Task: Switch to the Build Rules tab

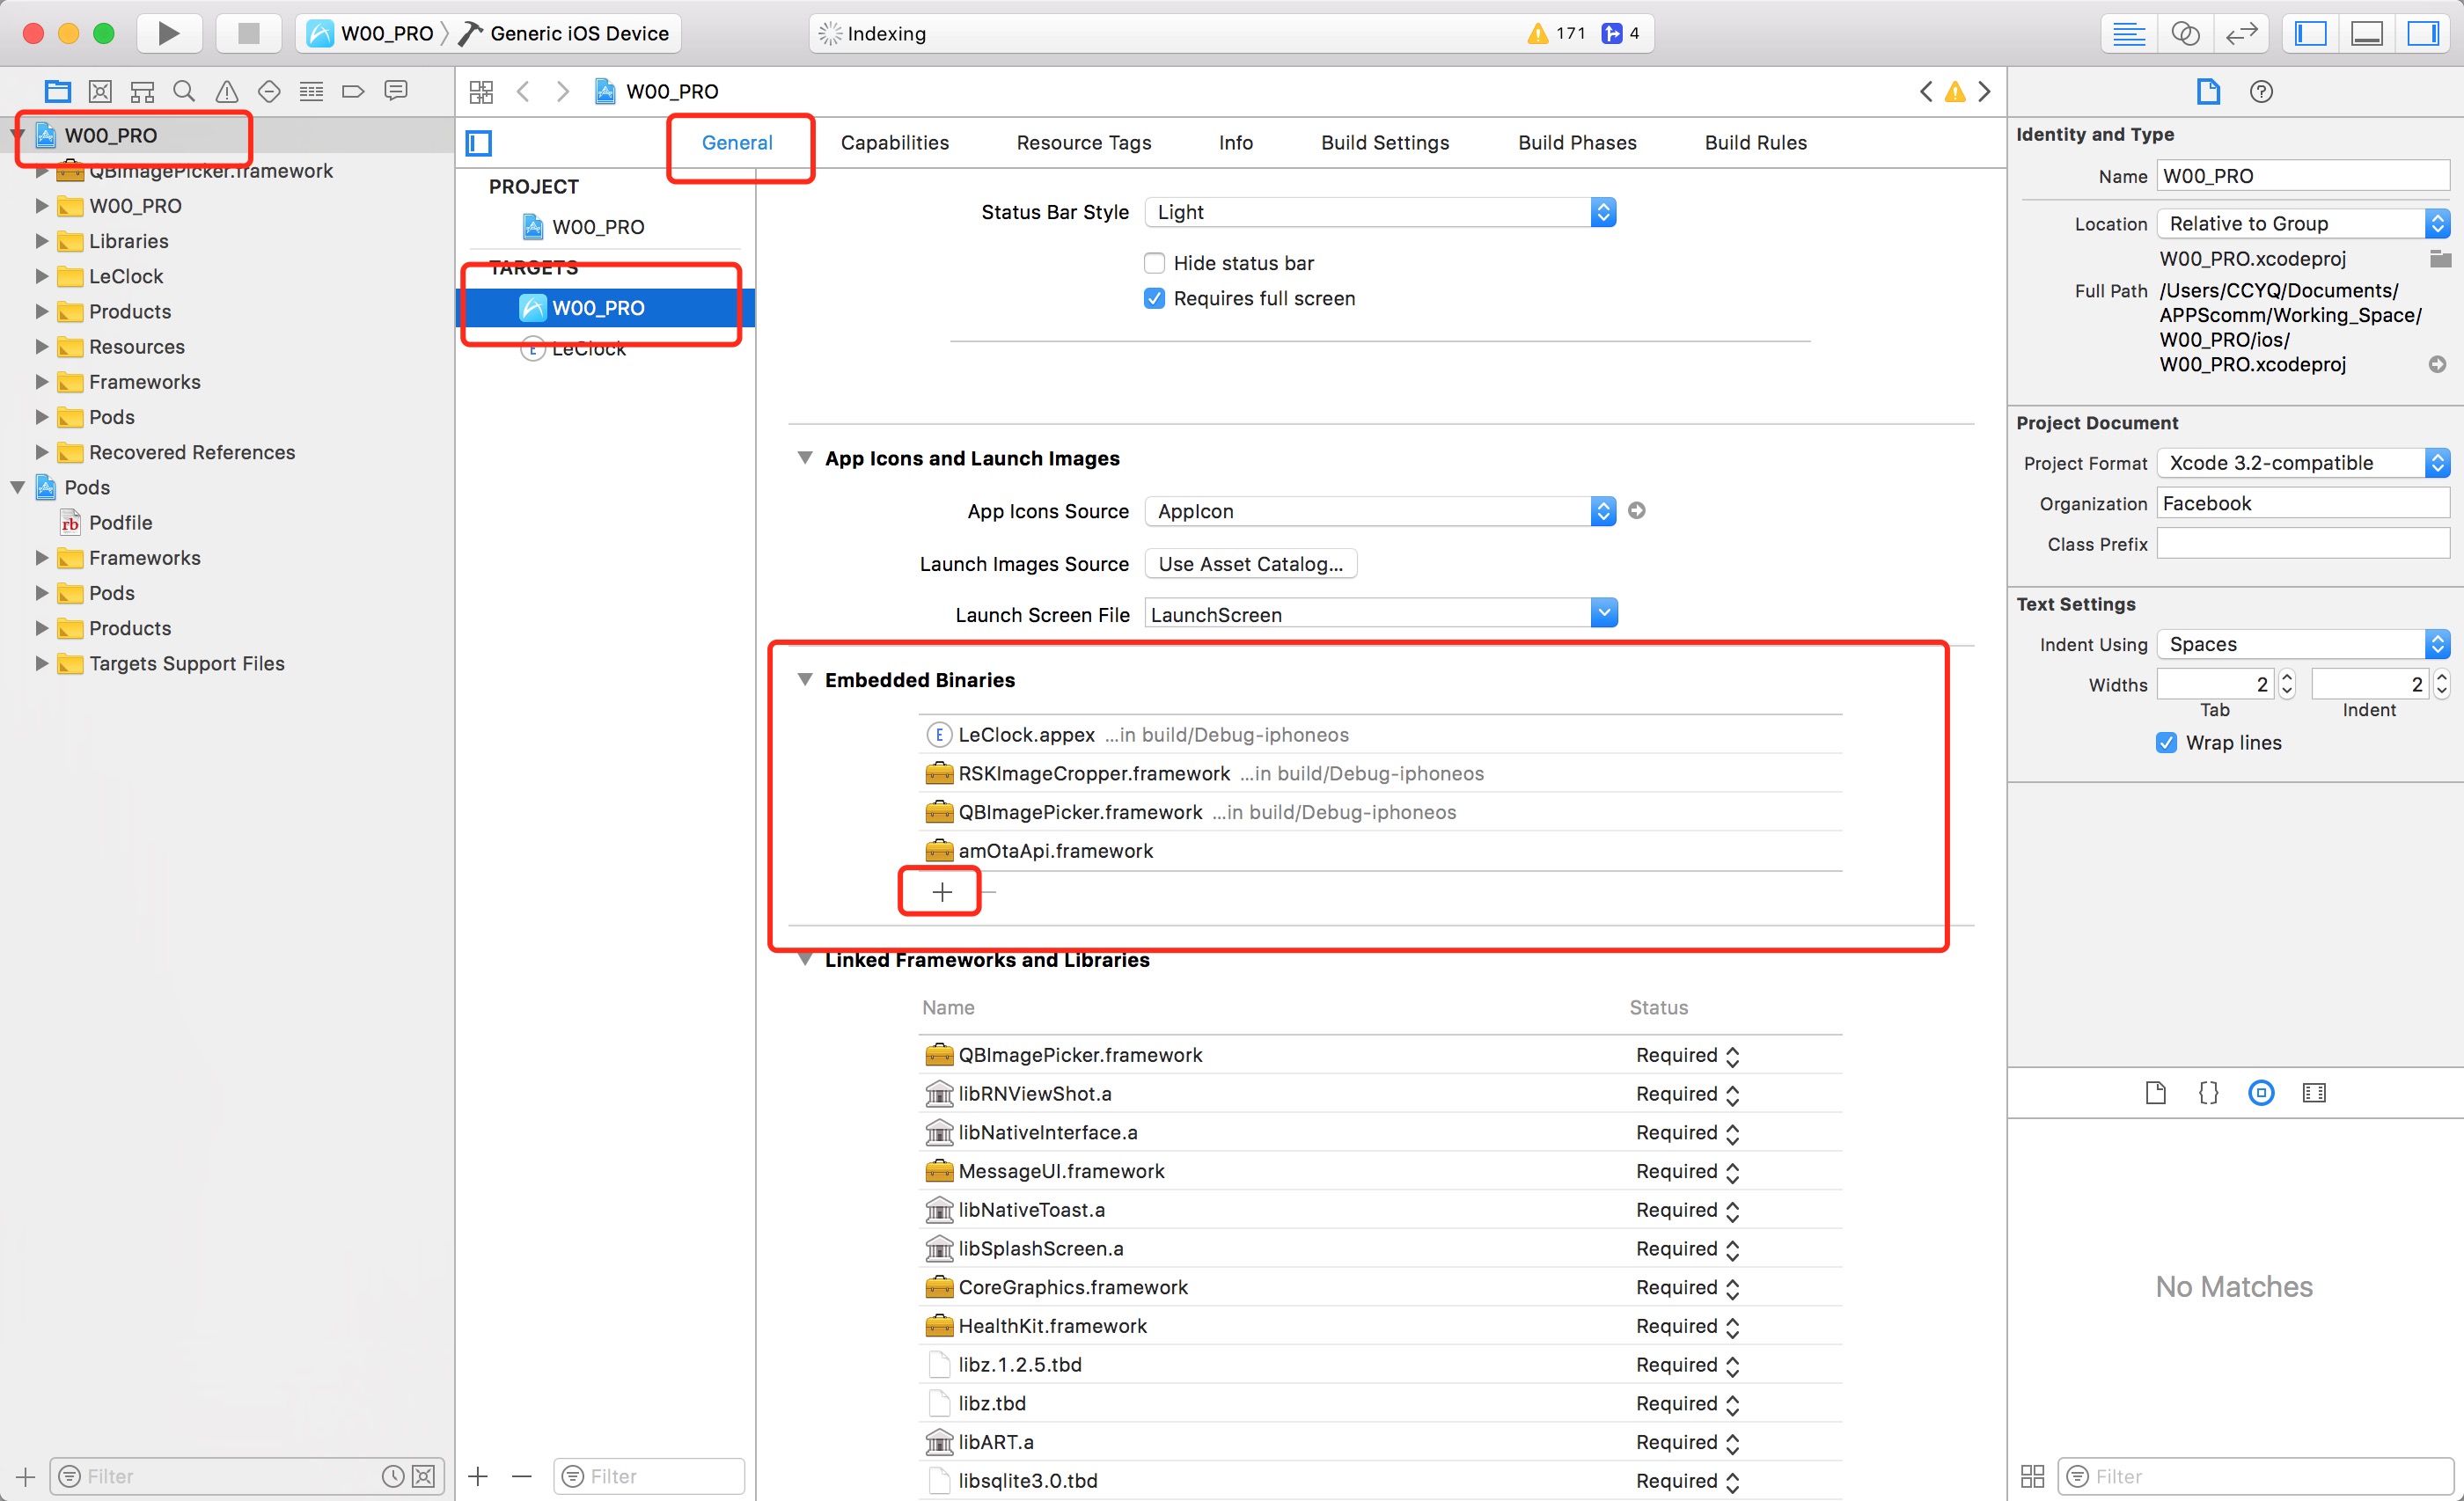Action: point(1755,142)
